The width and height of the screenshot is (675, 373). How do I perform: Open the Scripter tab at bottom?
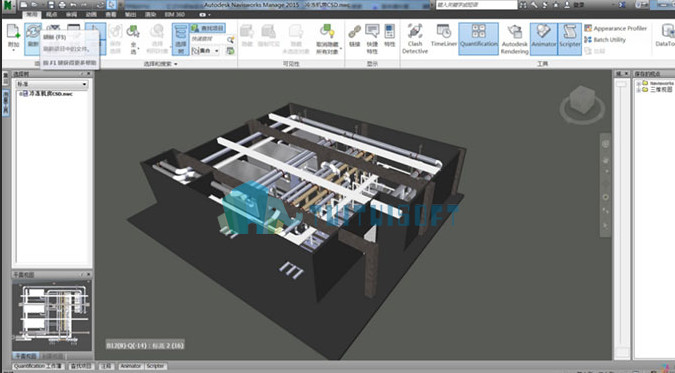155,366
